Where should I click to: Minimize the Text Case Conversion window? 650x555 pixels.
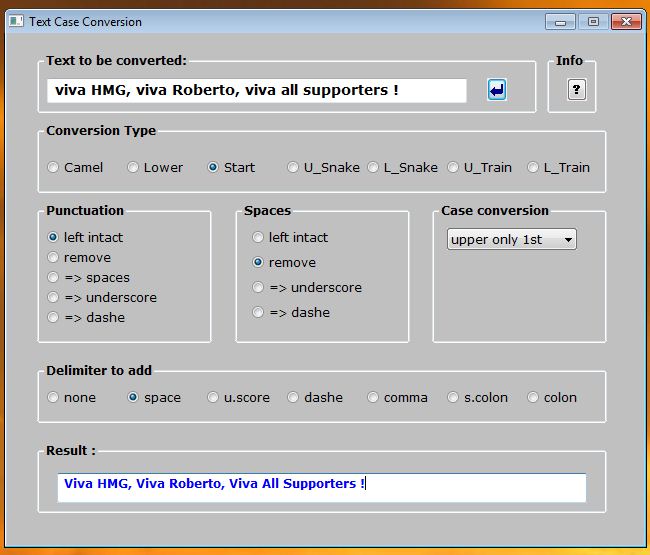point(560,22)
